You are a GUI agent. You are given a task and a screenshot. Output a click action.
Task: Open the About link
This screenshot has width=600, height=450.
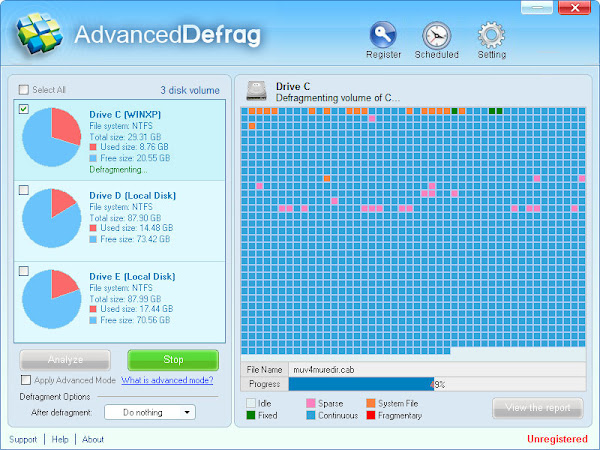pos(93,439)
